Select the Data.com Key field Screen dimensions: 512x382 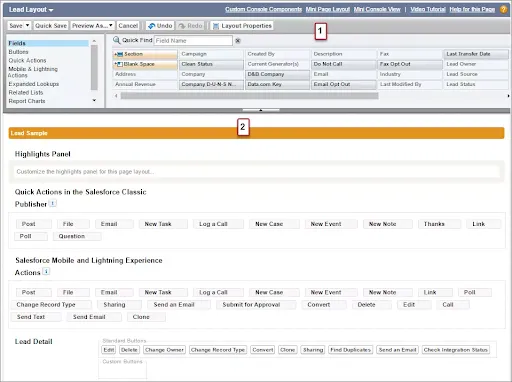point(278,84)
